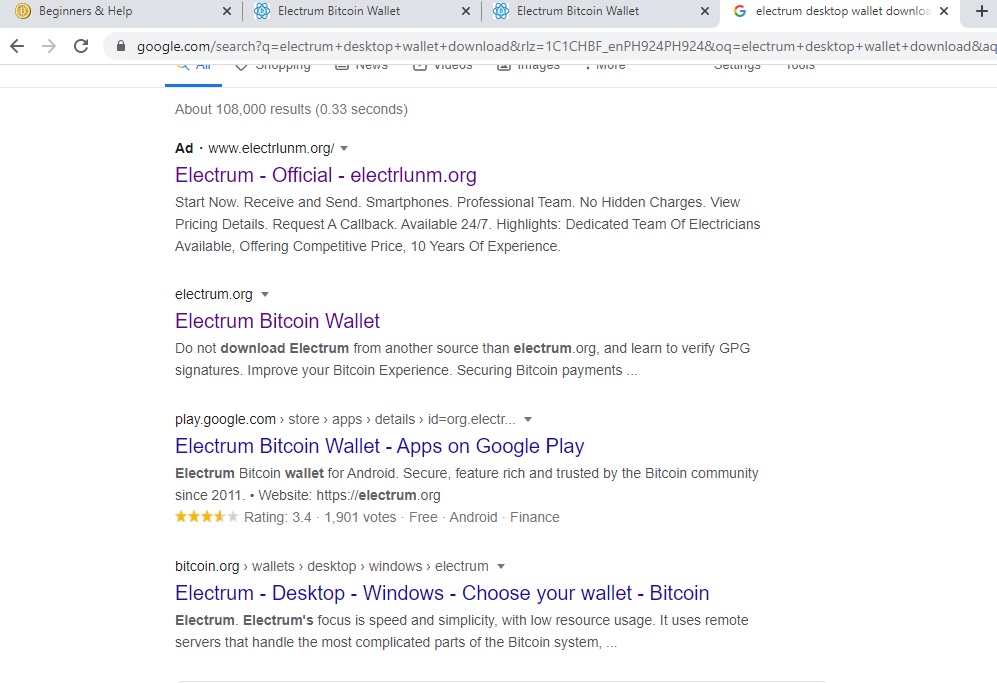Click the star rating of Google Play result
This screenshot has height=683, width=997.
(x=207, y=517)
